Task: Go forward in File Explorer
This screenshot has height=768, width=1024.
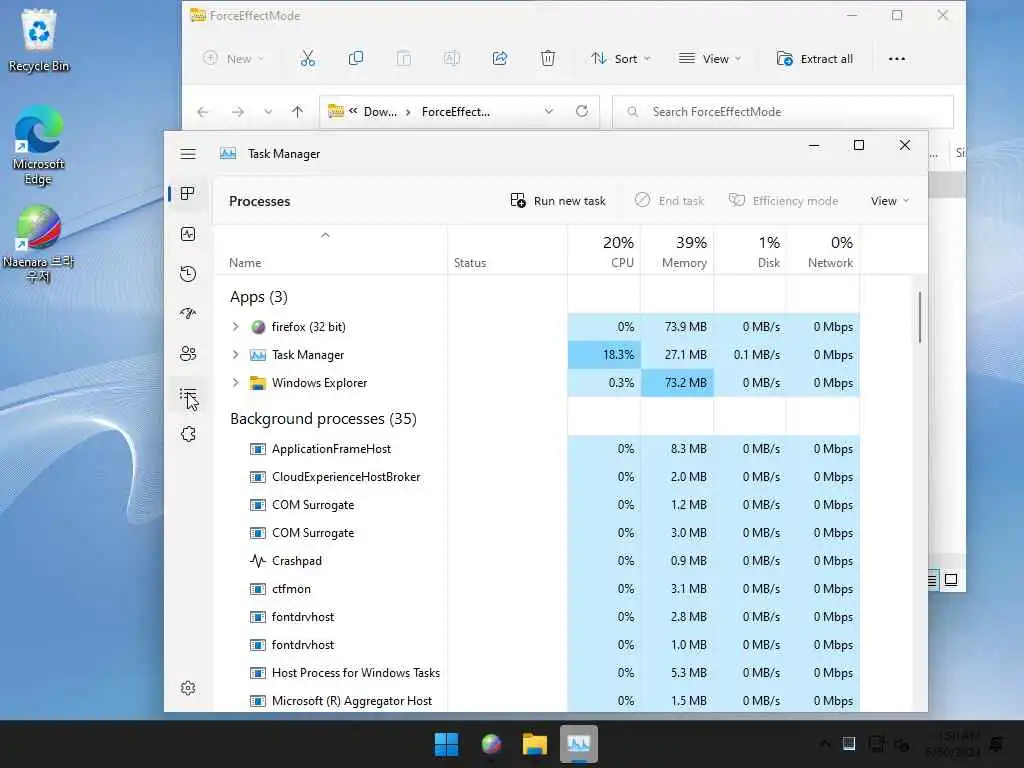Action: (238, 112)
